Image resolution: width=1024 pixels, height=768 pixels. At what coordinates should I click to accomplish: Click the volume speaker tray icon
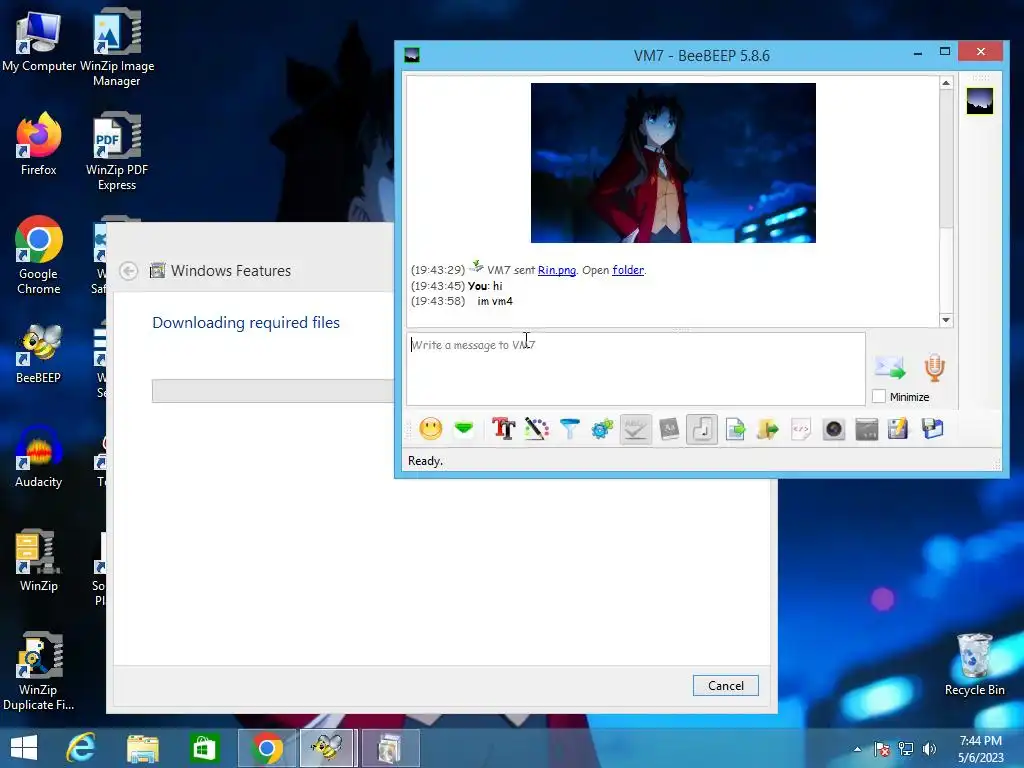point(929,749)
